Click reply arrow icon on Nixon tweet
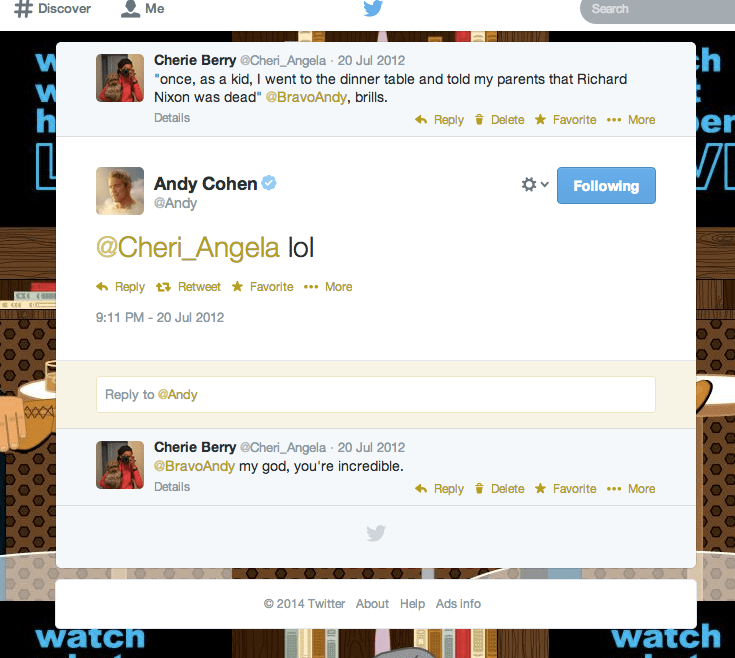The image size is (735, 658). tap(421, 120)
